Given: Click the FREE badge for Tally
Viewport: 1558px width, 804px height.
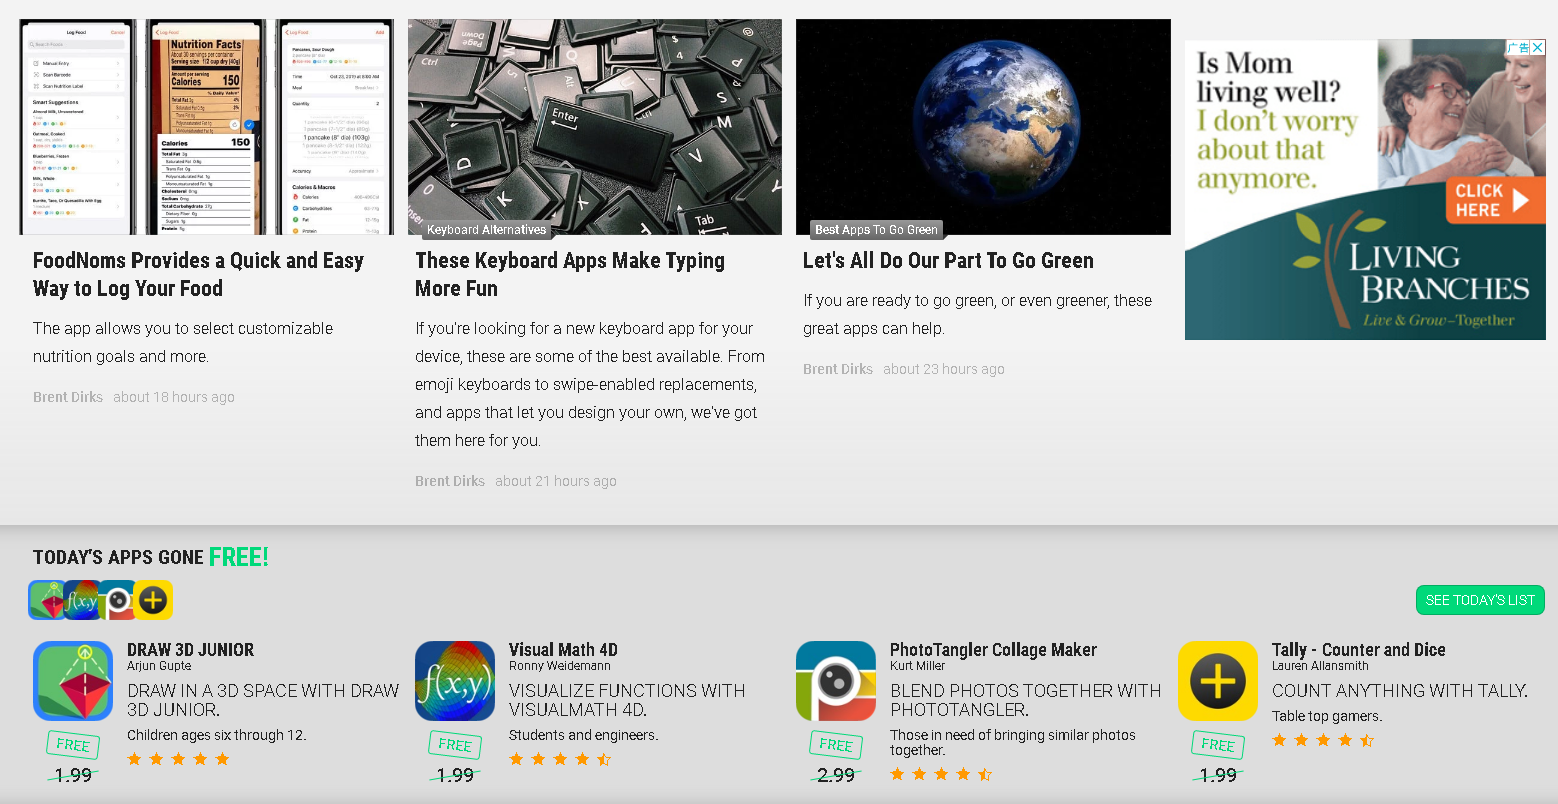Looking at the screenshot, I should tap(1218, 744).
